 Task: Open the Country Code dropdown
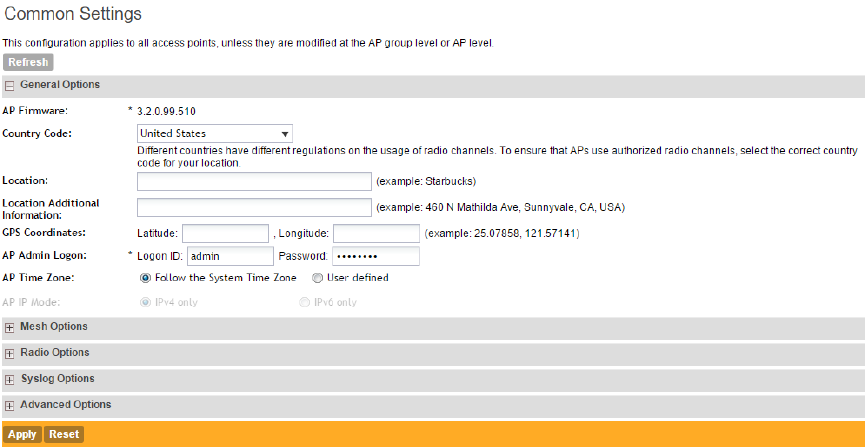click(x=214, y=133)
